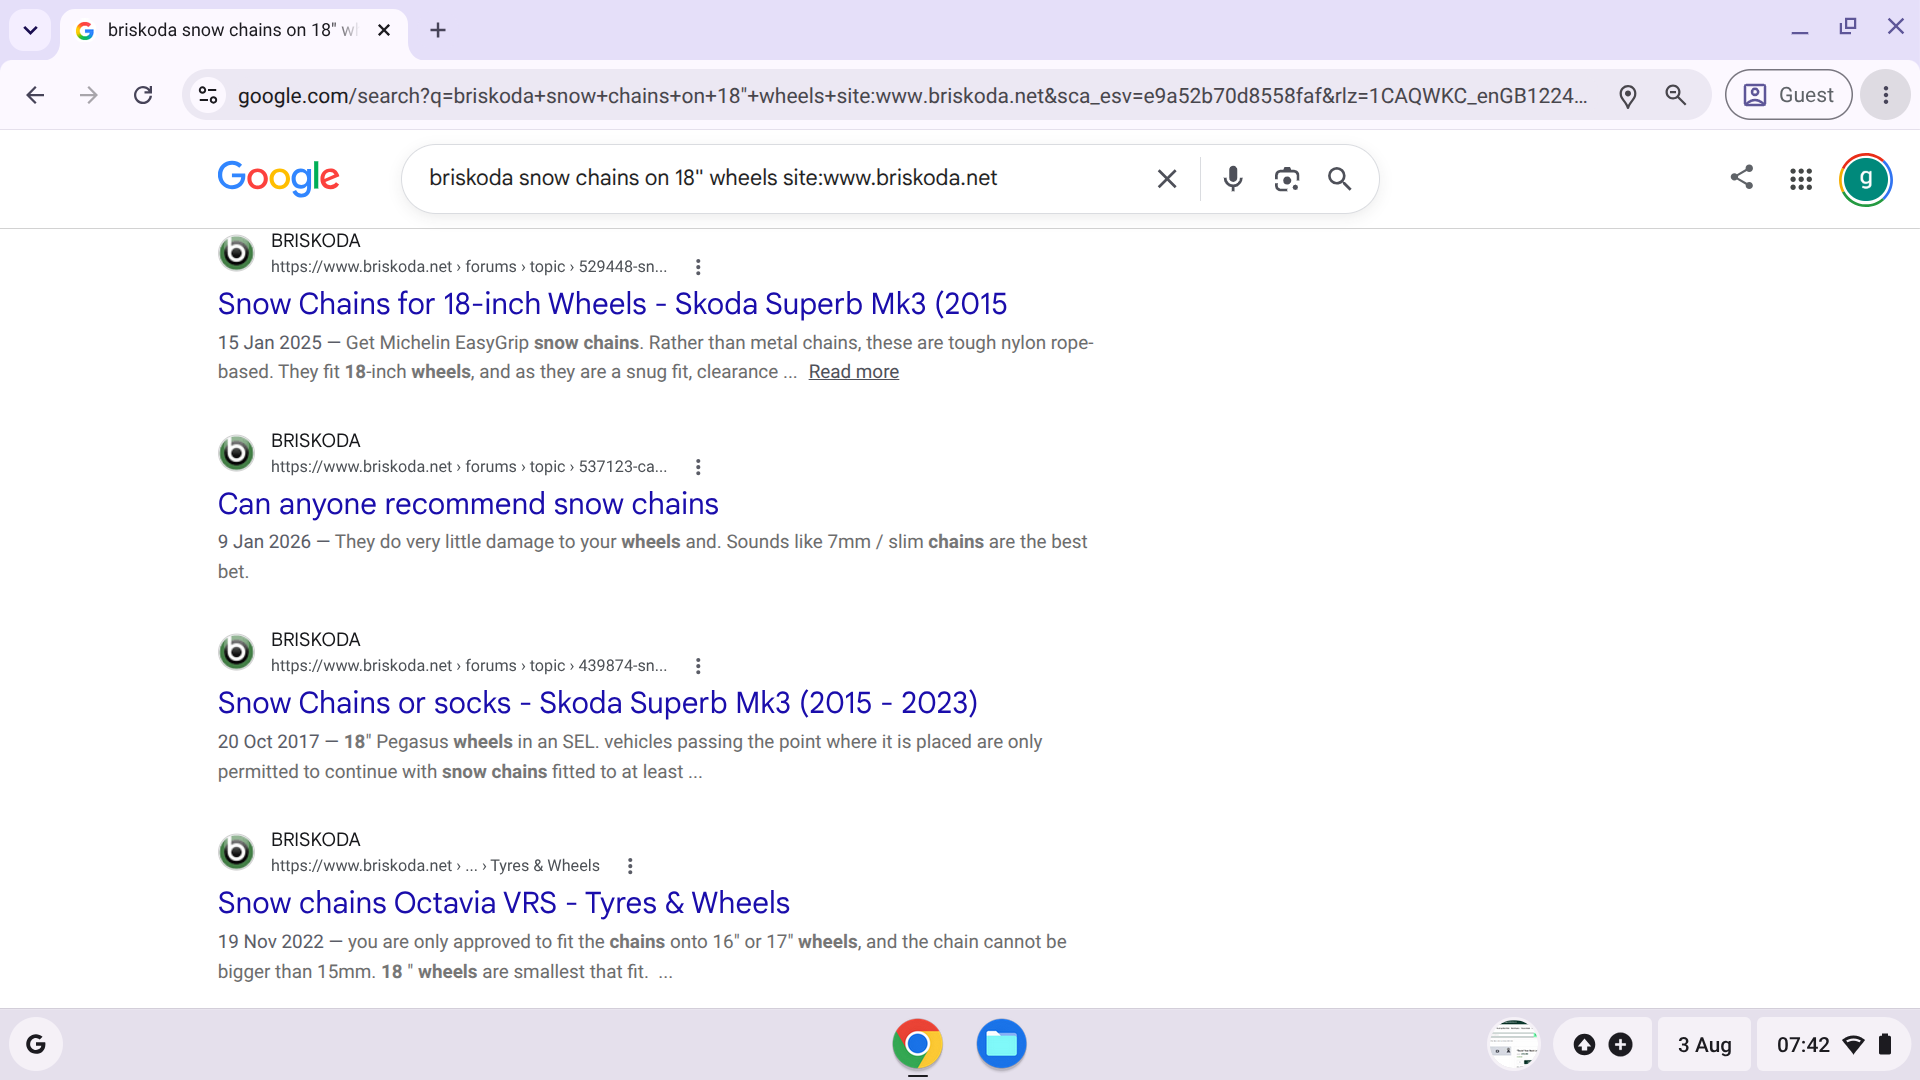Open the calendar showing 3 Aug
Screen dimensions: 1920x1080
1704,1044
